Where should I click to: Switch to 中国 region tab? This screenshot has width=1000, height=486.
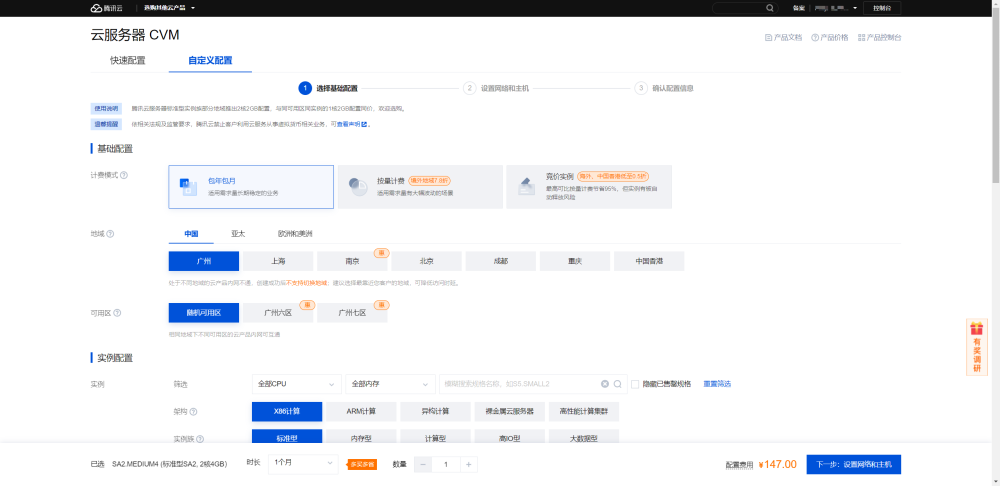191,233
